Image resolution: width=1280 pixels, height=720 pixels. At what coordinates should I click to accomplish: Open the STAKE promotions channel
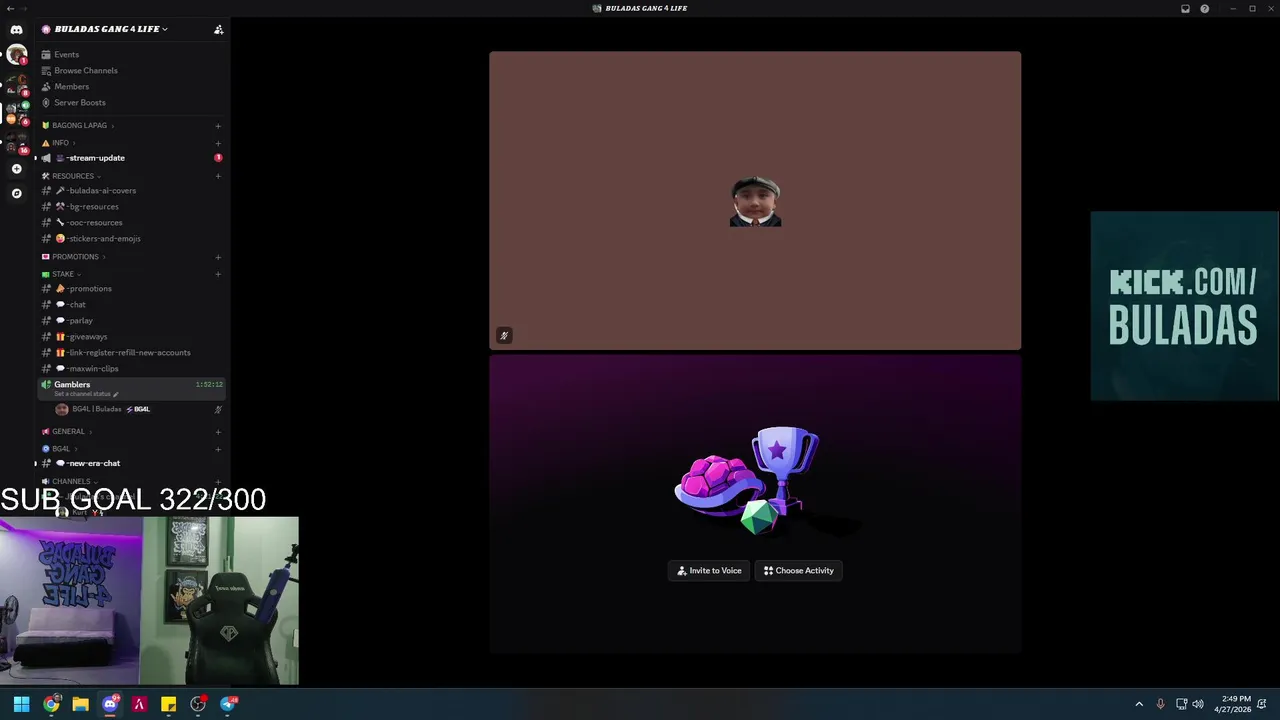[131, 288]
